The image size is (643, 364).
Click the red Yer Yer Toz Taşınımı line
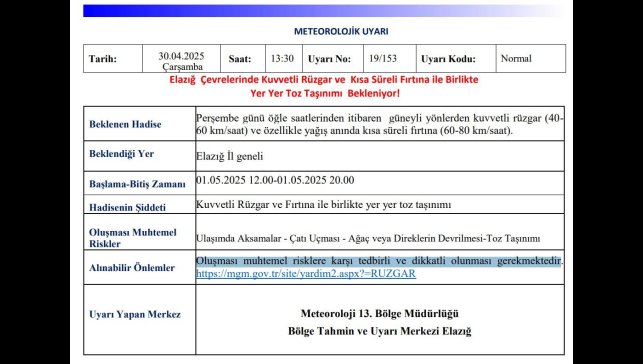point(325,93)
